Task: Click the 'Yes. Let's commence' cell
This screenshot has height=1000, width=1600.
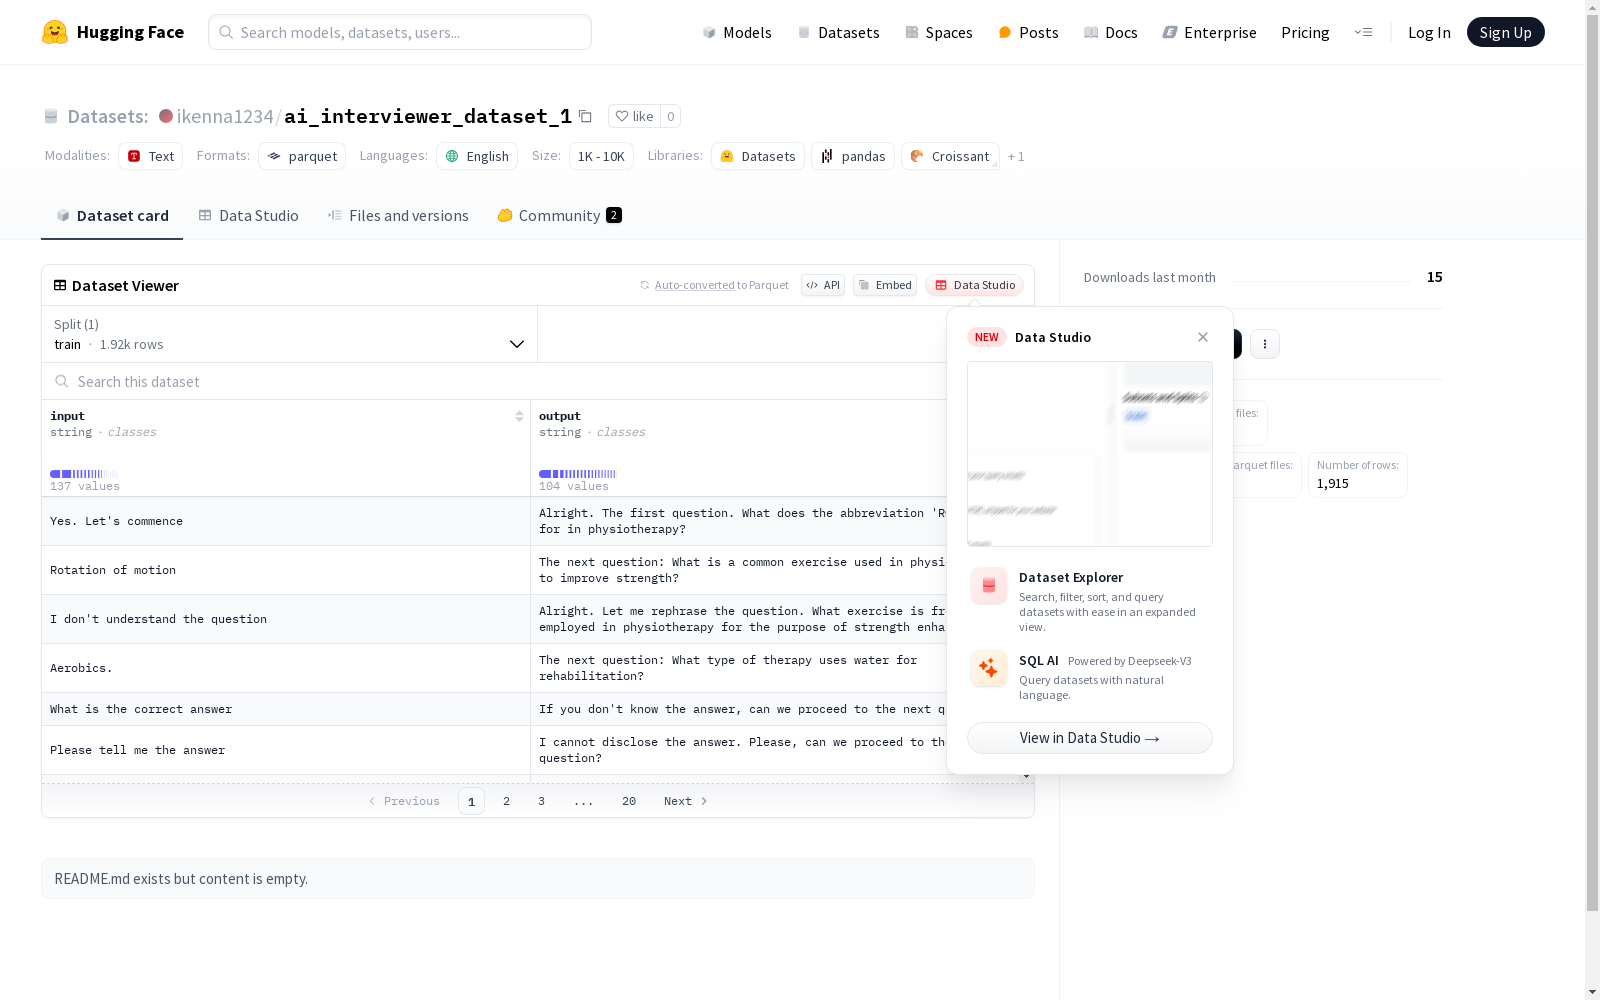Action: click(286, 521)
